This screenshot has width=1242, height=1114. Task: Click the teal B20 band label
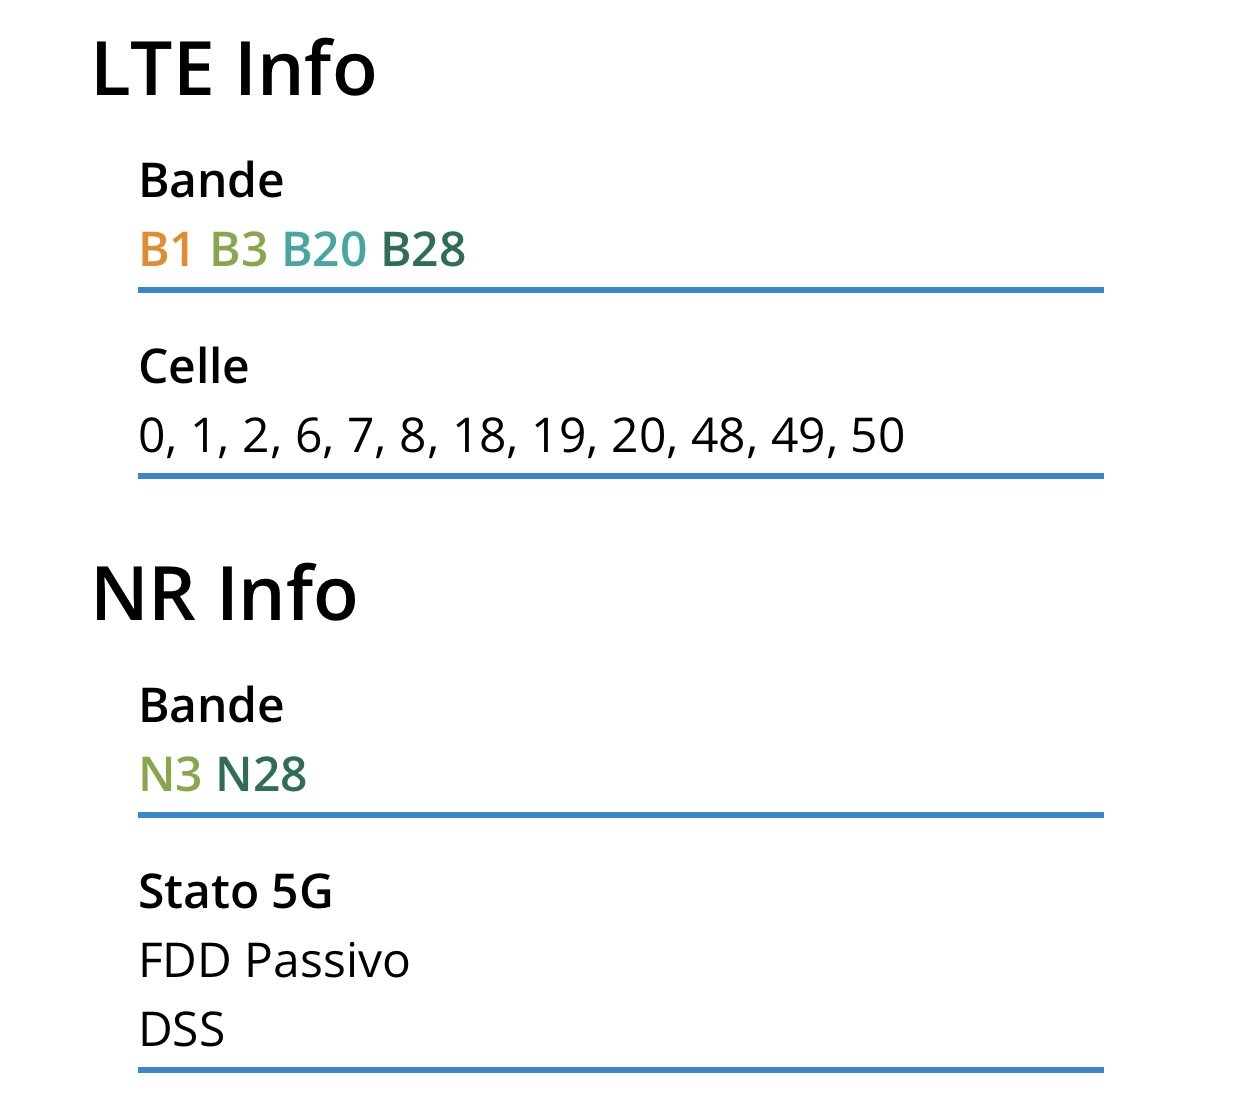point(325,250)
